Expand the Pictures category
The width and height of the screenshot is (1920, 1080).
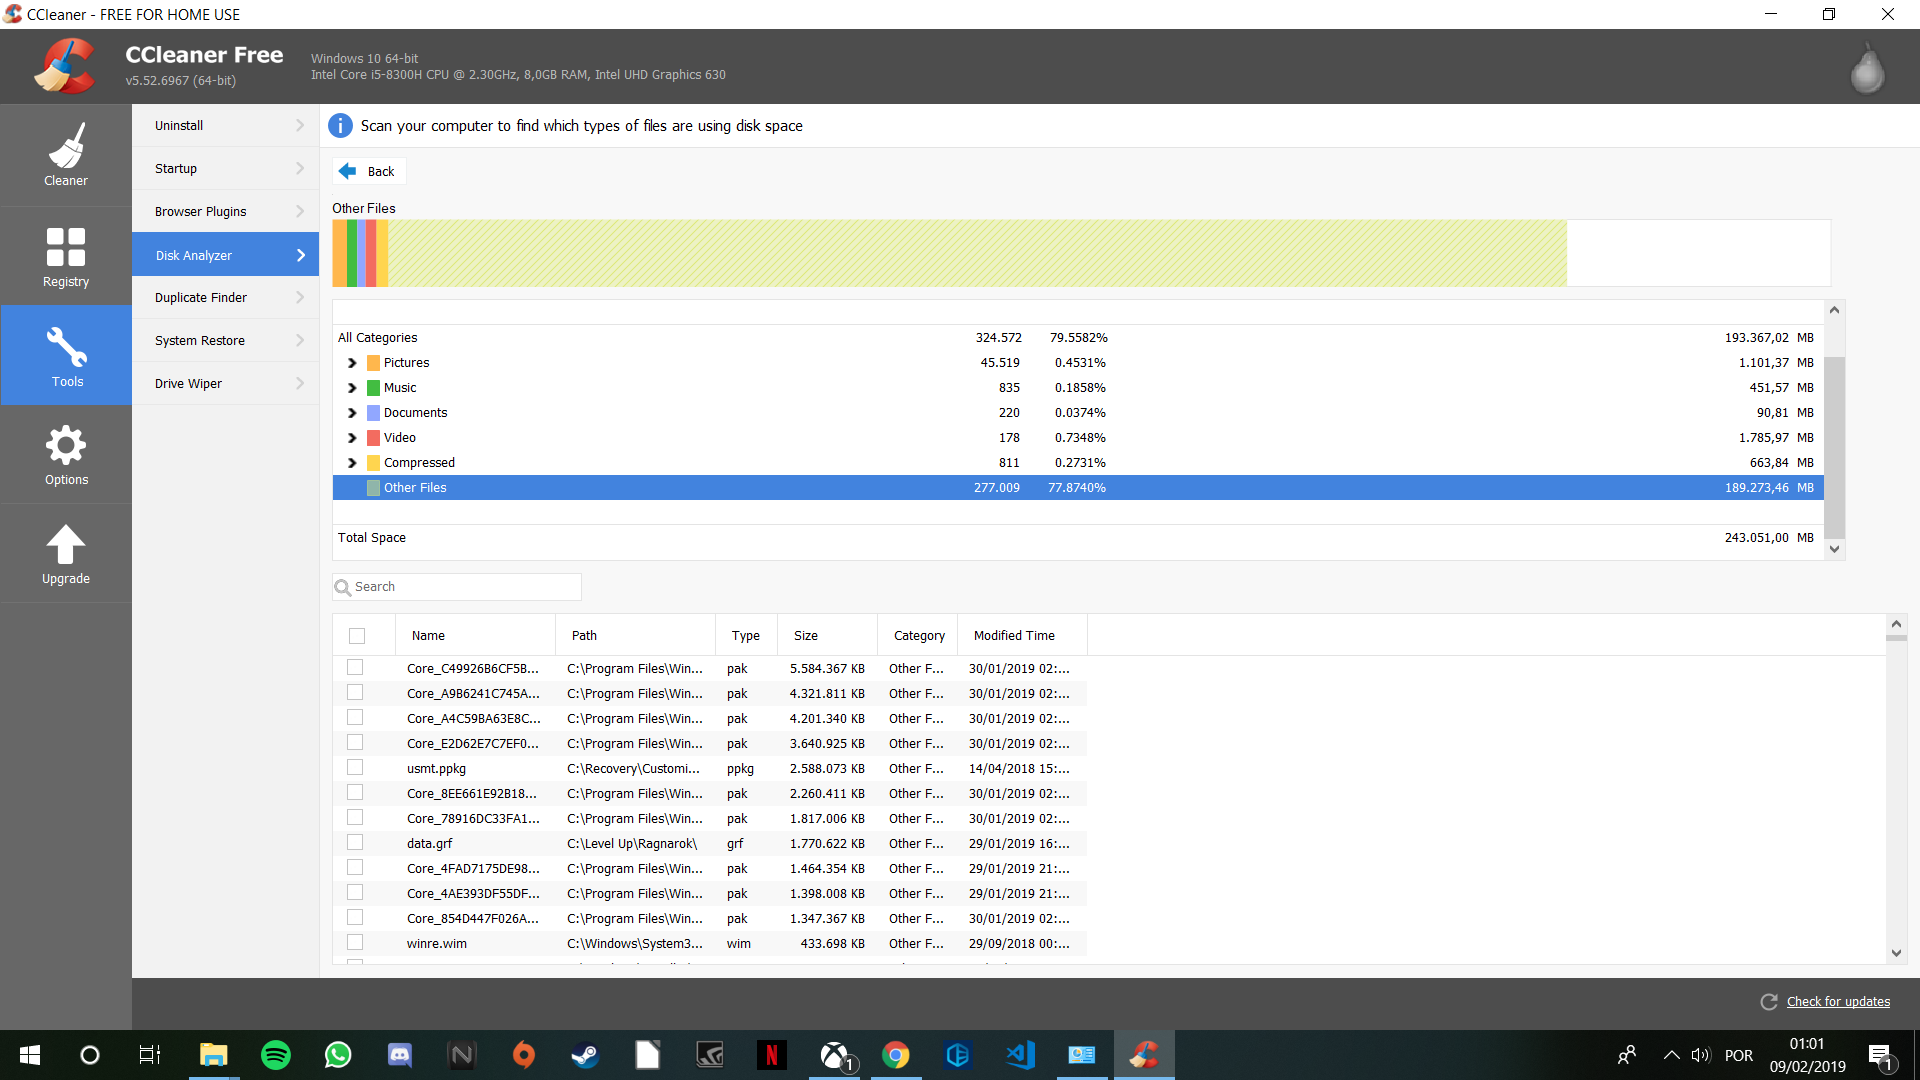(x=352, y=363)
